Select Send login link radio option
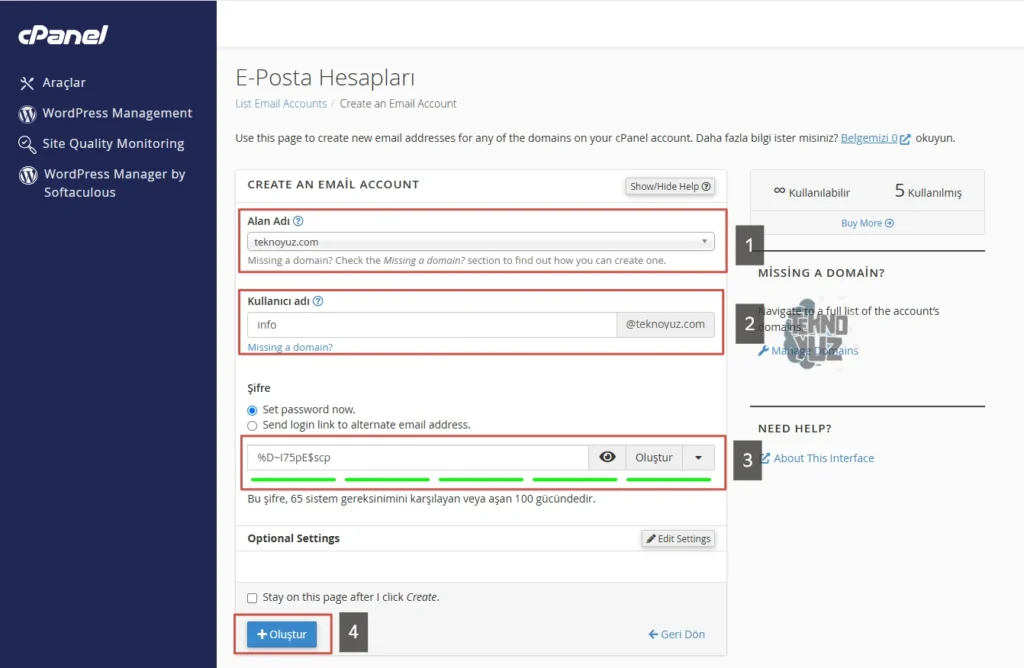 [252, 426]
